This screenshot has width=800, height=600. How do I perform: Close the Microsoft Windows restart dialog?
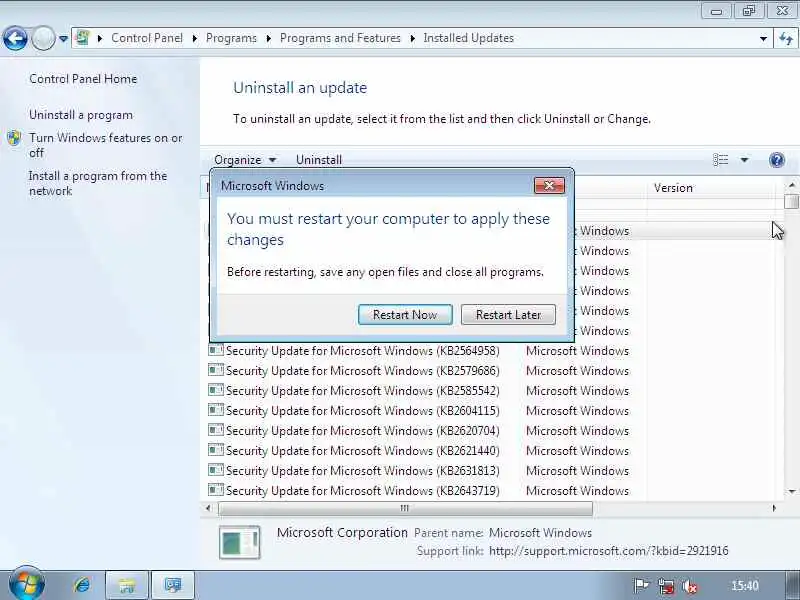(549, 186)
